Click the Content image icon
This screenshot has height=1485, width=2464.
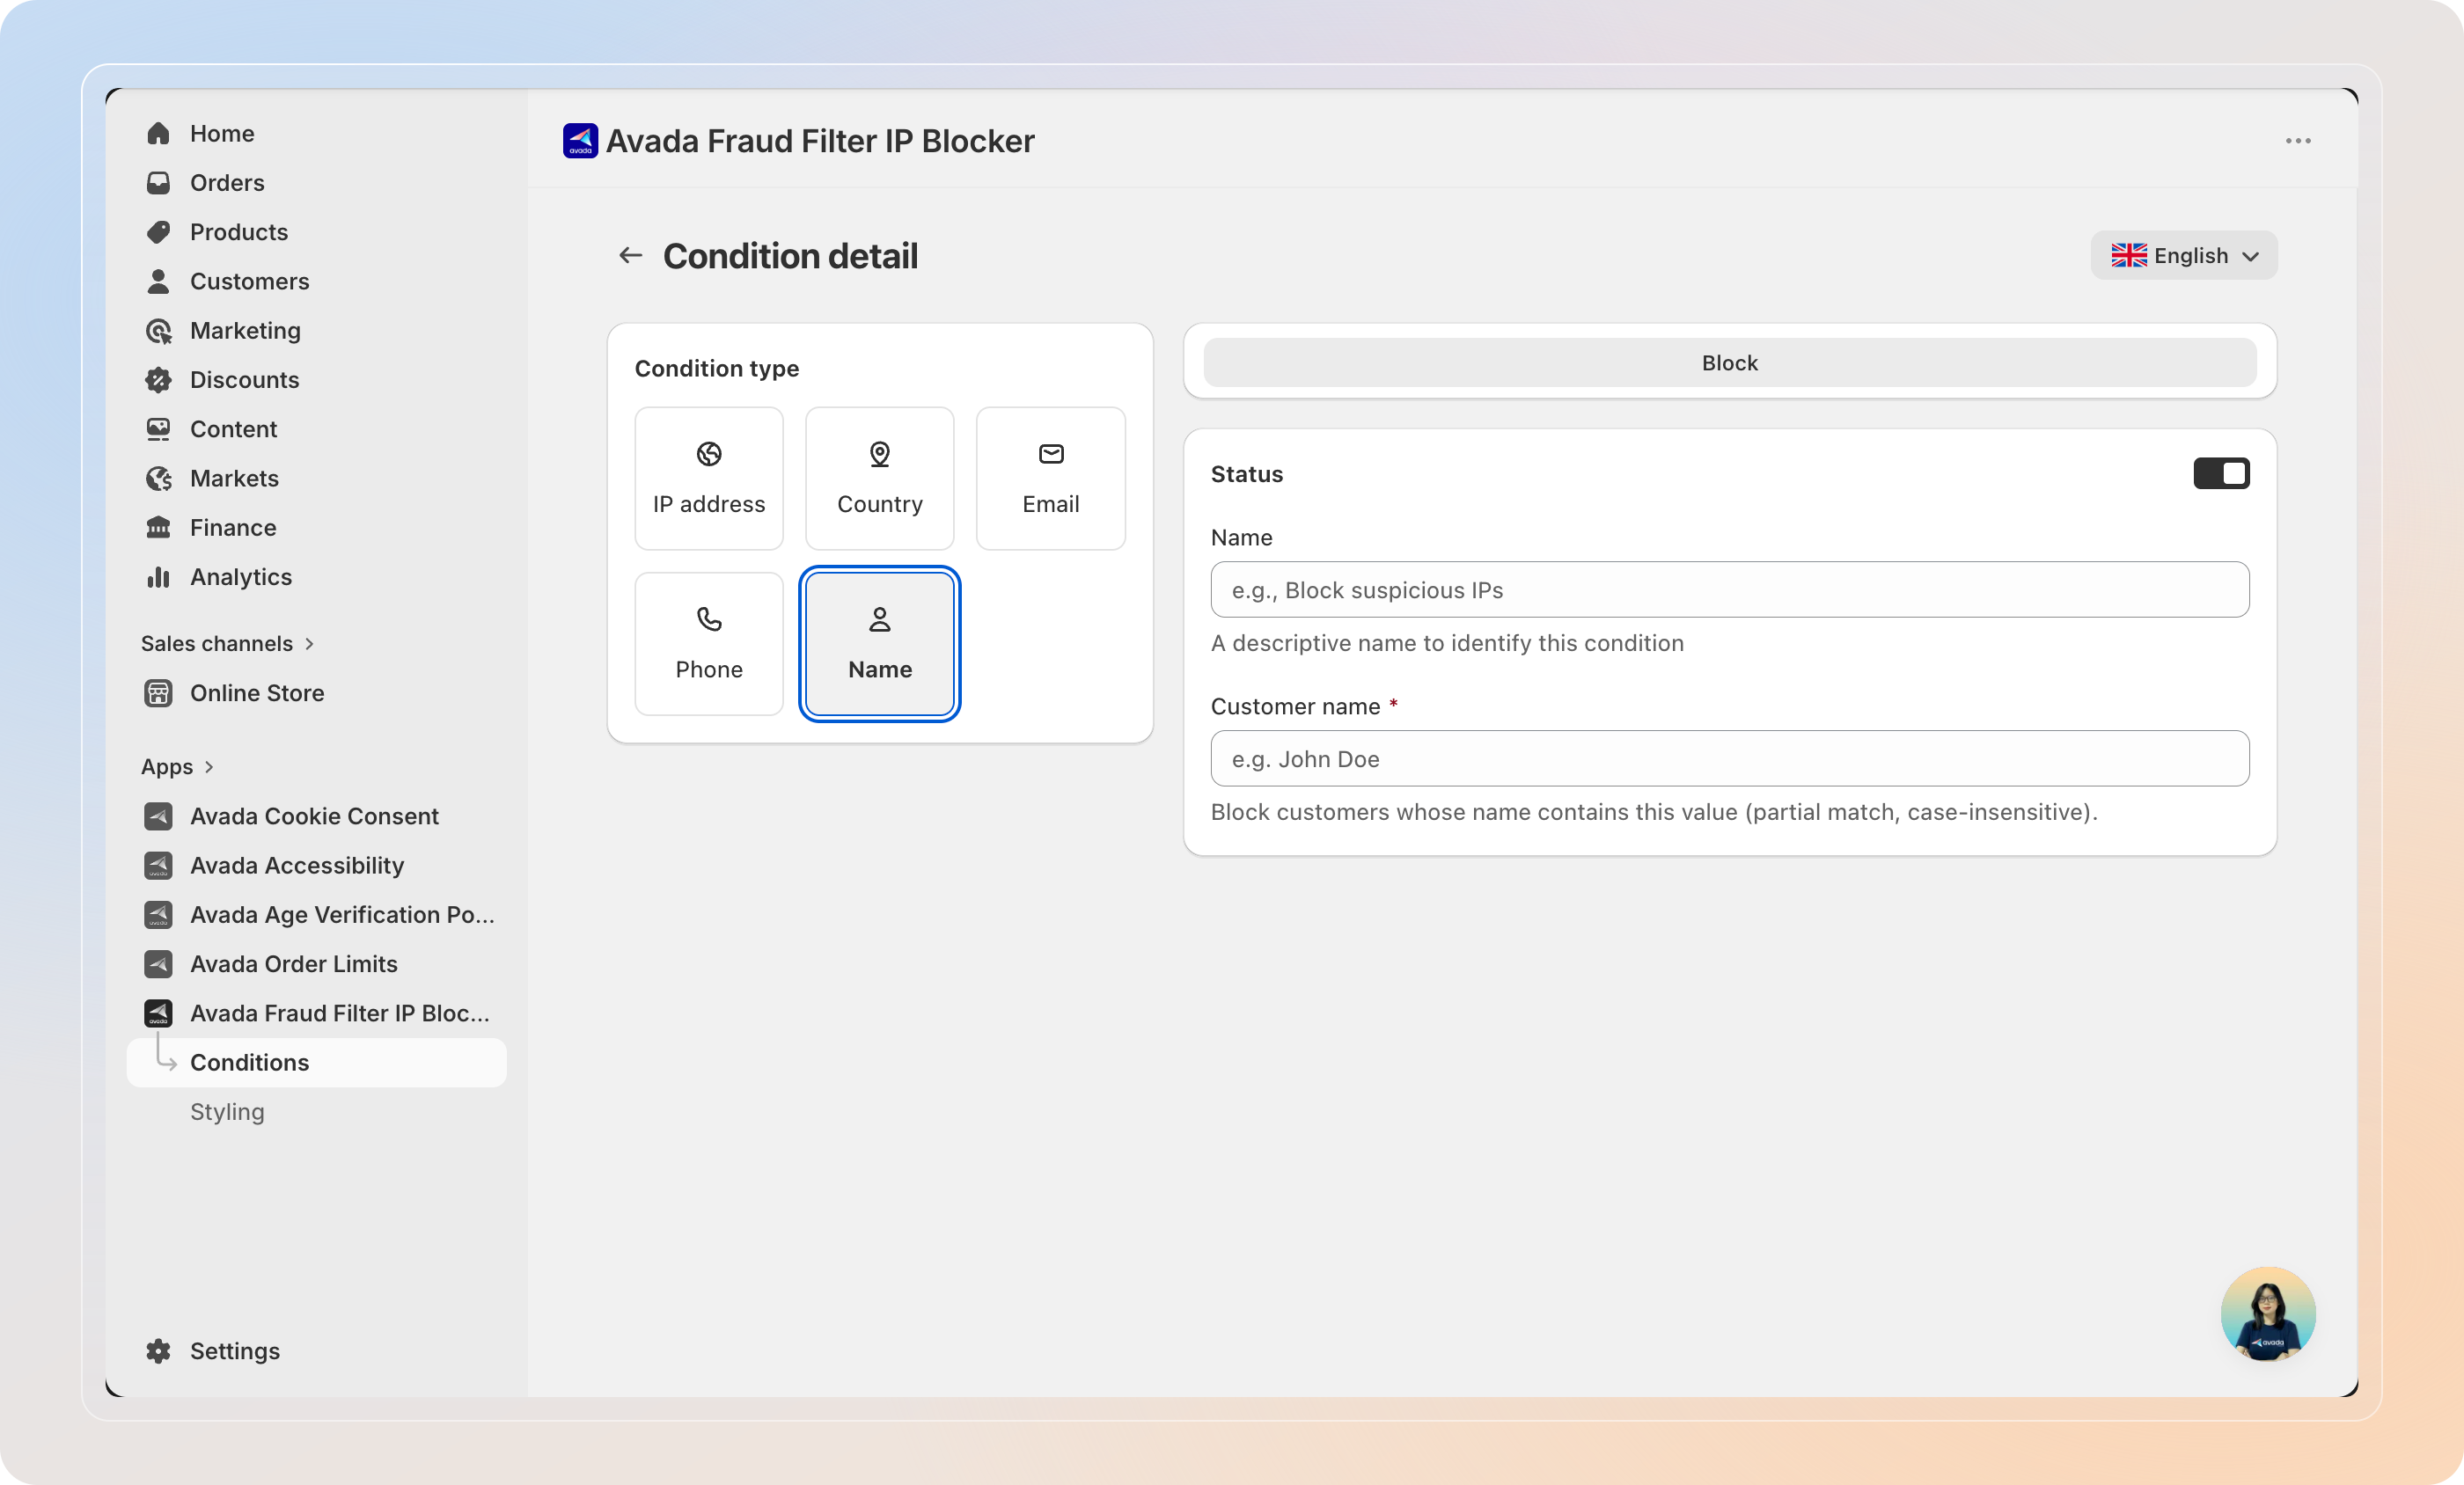point(158,429)
